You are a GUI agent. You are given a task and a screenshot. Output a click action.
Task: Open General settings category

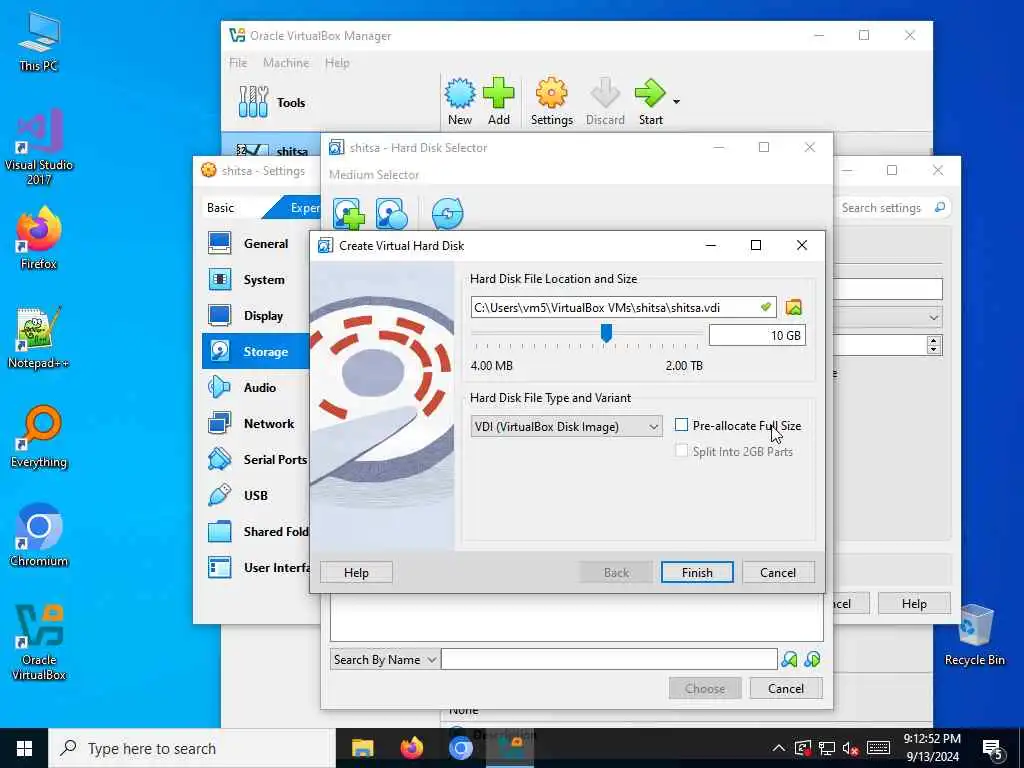[256, 244]
